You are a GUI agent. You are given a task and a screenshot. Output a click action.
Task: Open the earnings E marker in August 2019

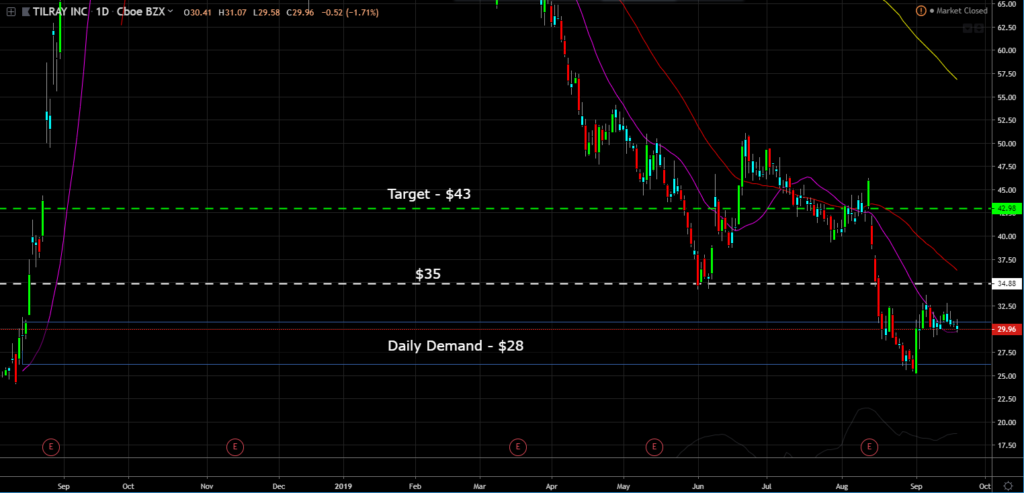(x=869, y=447)
